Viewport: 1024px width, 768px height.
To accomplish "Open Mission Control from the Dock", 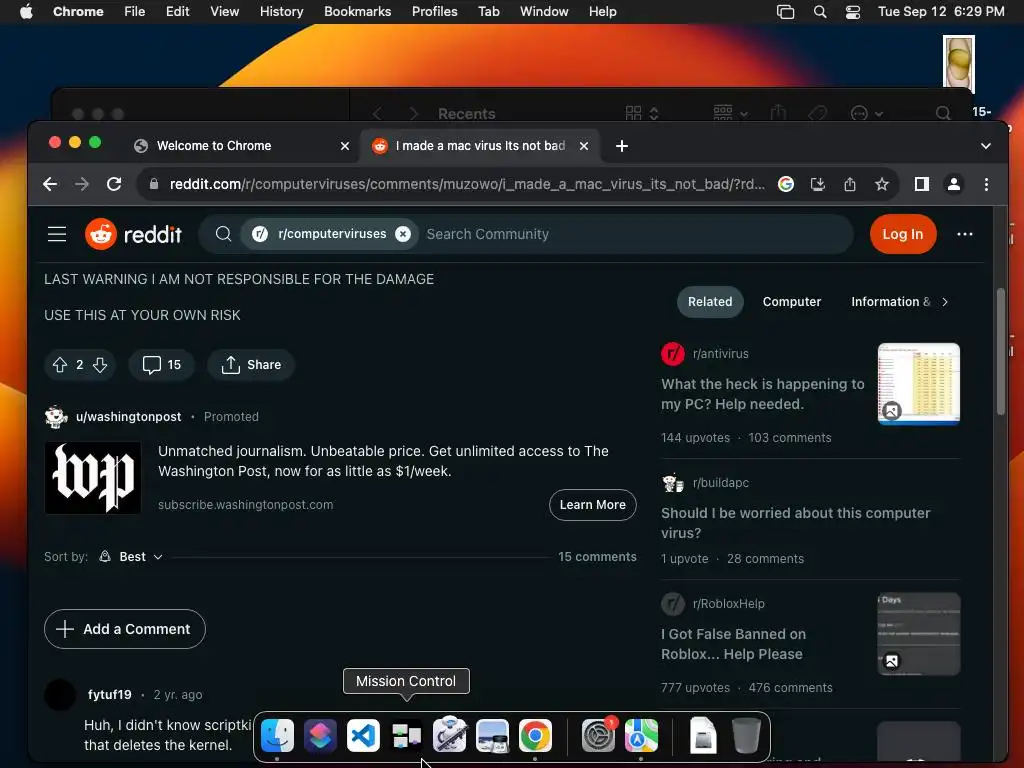I will pos(406,735).
